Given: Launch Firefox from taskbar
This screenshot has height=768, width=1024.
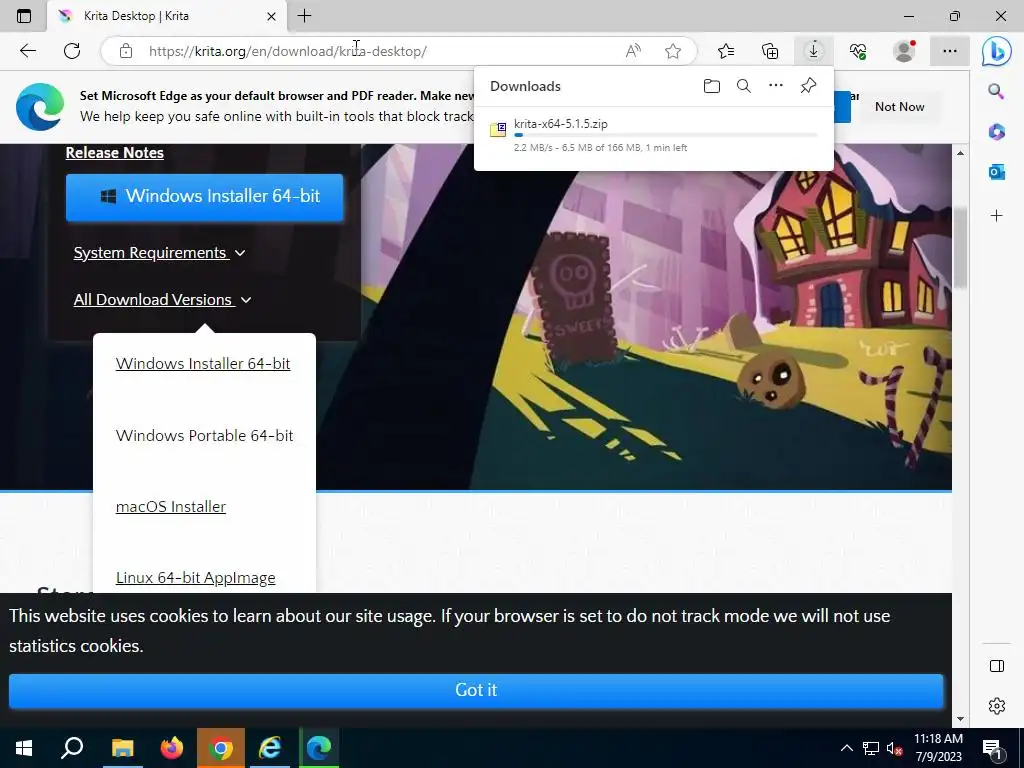Looking at the screenshot, I should click(x=172, y=748).
